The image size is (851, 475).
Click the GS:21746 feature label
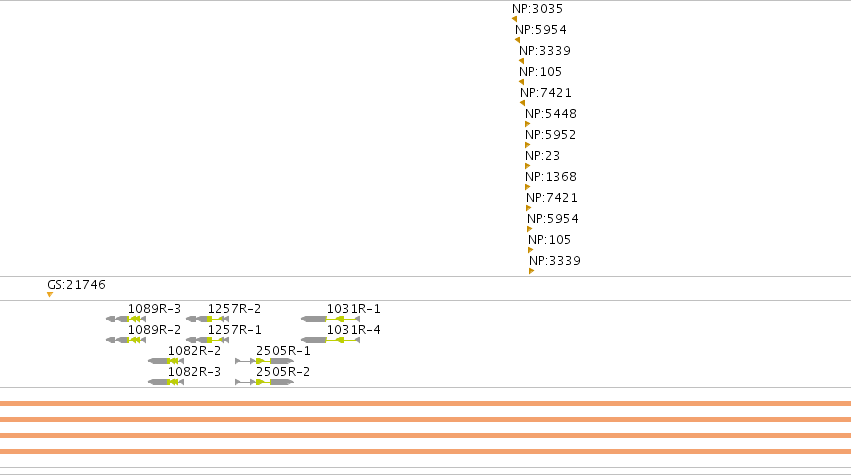tap(77, 284)
